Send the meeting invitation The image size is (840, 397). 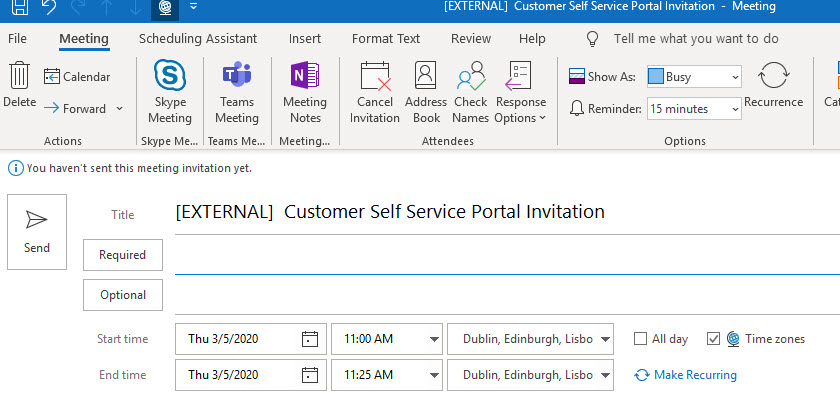point(37,232)
